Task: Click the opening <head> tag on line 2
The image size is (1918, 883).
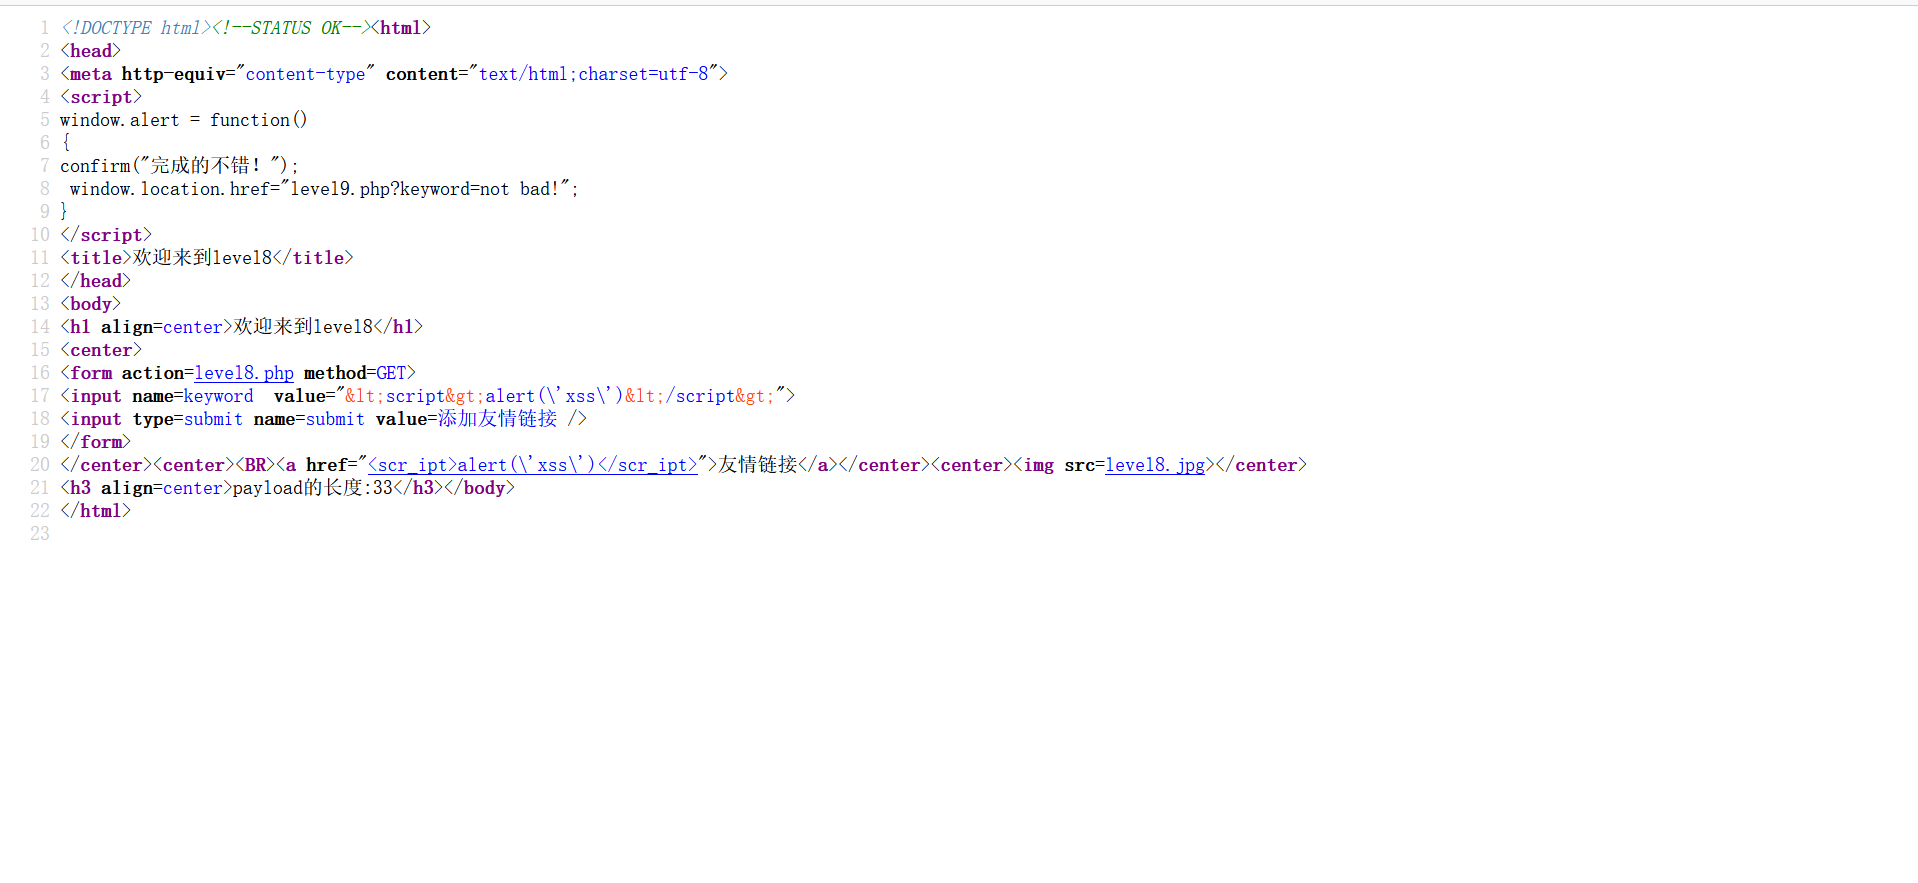Action: coord(90,51)
